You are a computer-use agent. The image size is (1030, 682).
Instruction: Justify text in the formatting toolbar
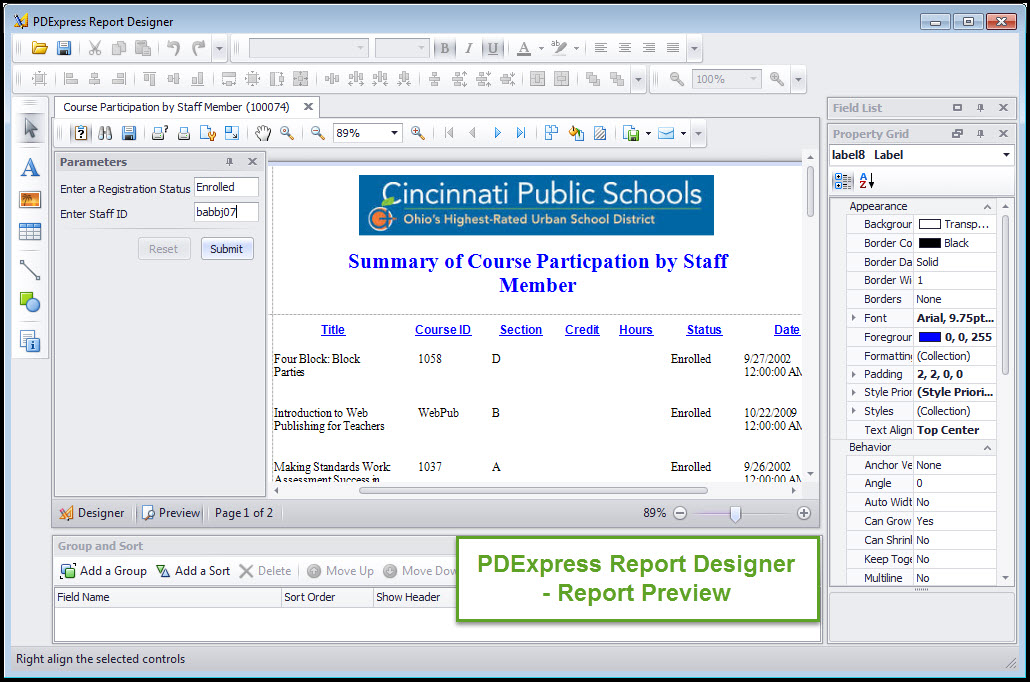tap(673, 48)
